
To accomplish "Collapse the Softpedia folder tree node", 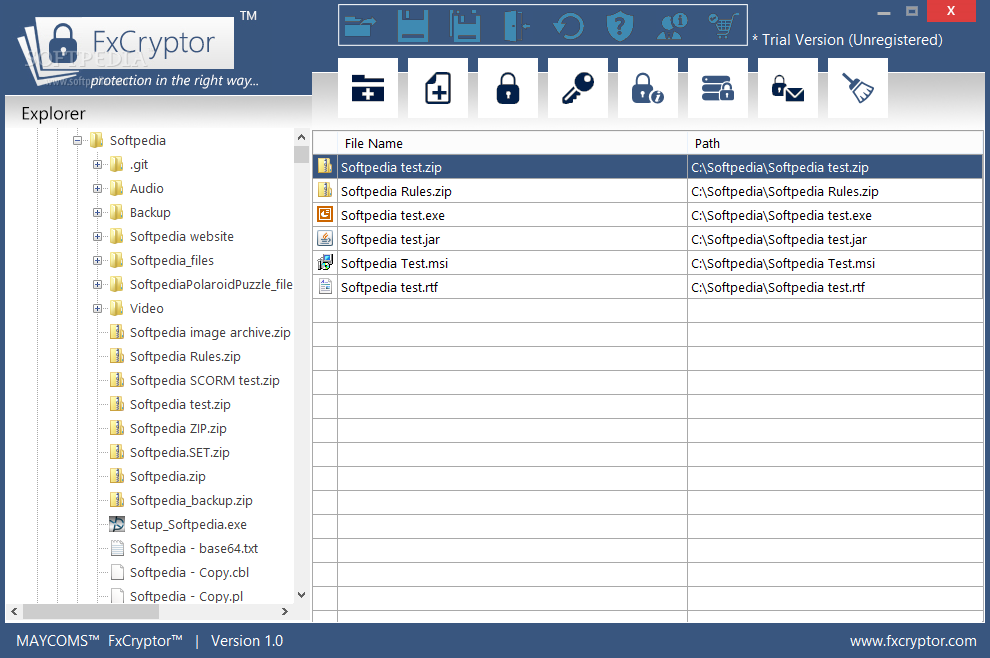I will pos(77,140).
